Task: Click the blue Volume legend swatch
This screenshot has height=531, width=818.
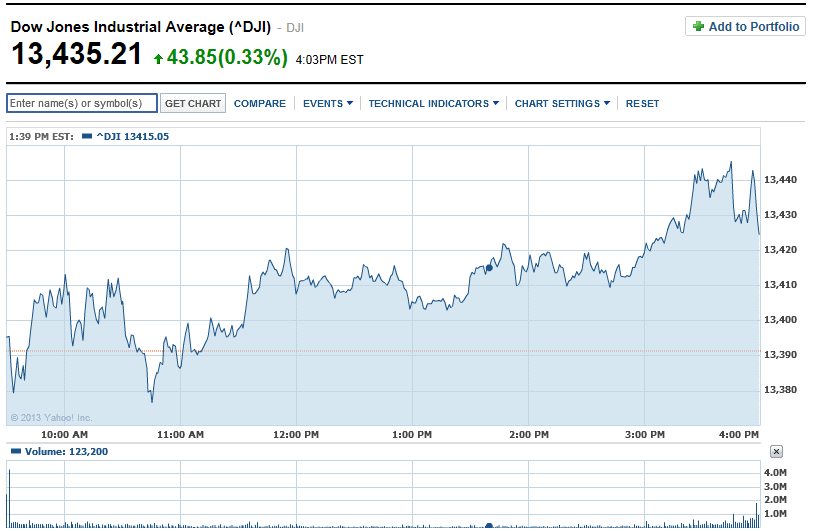Action: pos(16,451)
